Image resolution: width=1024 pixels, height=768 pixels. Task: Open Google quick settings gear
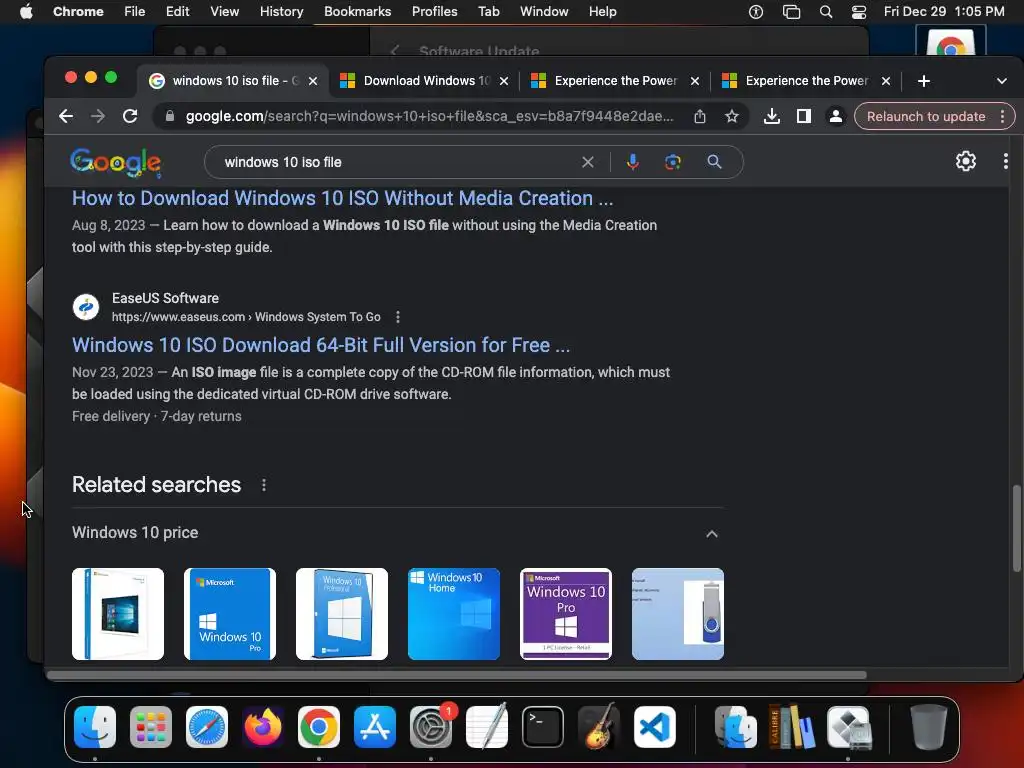point(965,161)
